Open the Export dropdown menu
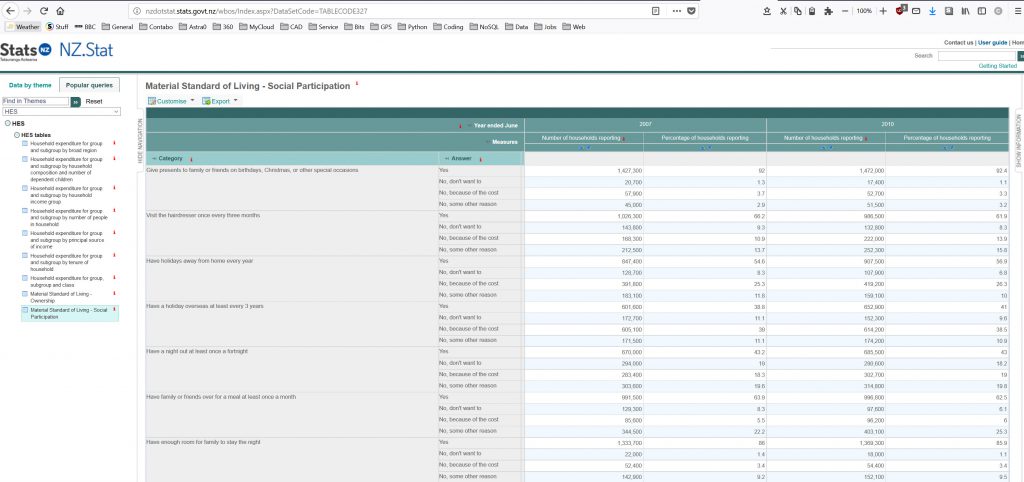 [220, 101]
